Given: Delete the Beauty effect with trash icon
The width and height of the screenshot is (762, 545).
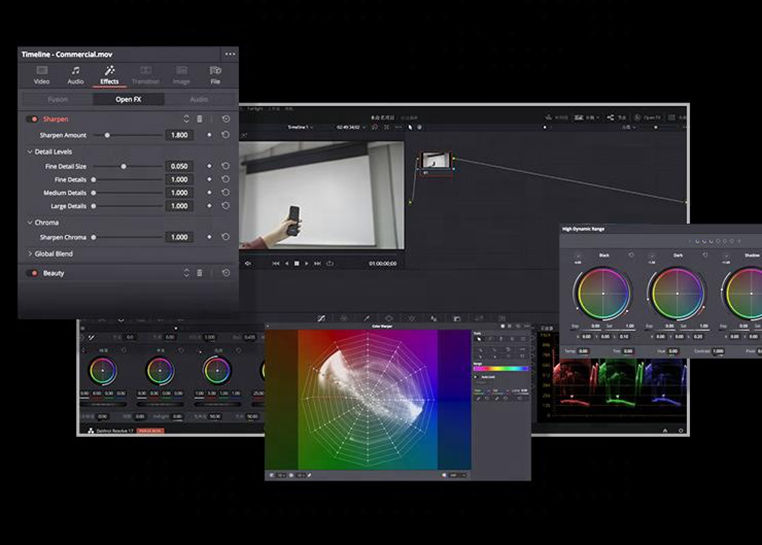Looking at the screenshot, I should click(x=199, y=273).
